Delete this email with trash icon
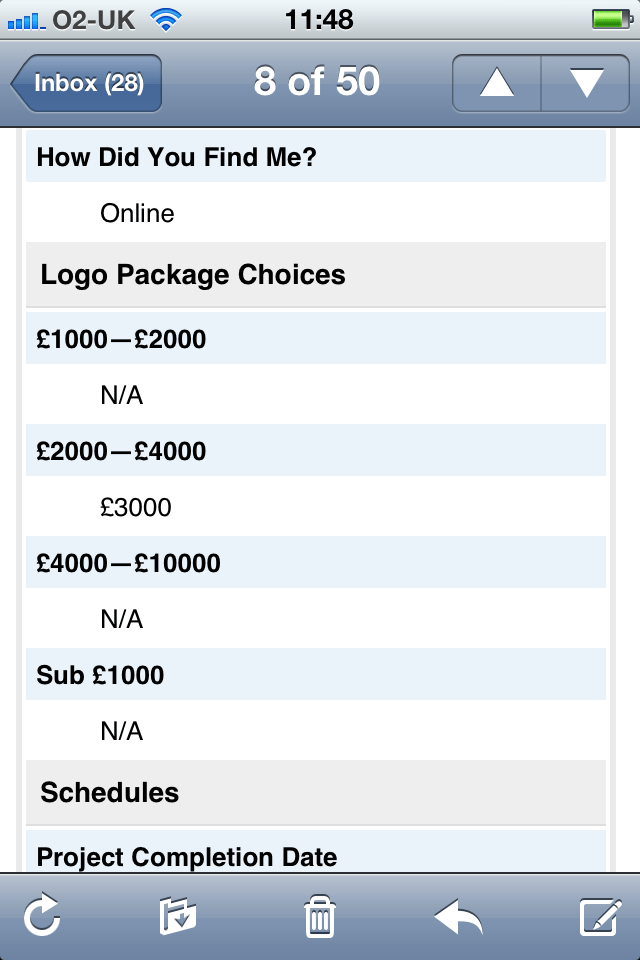This screenshot has width=640, height=960. (320, 916)
